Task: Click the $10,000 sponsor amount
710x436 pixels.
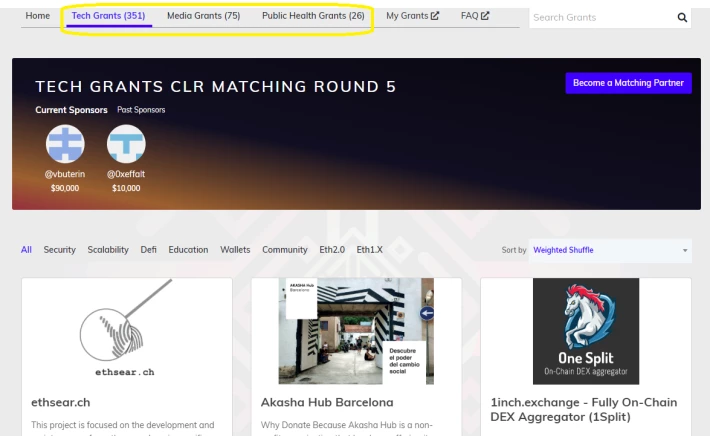Action: coord(126,188)
